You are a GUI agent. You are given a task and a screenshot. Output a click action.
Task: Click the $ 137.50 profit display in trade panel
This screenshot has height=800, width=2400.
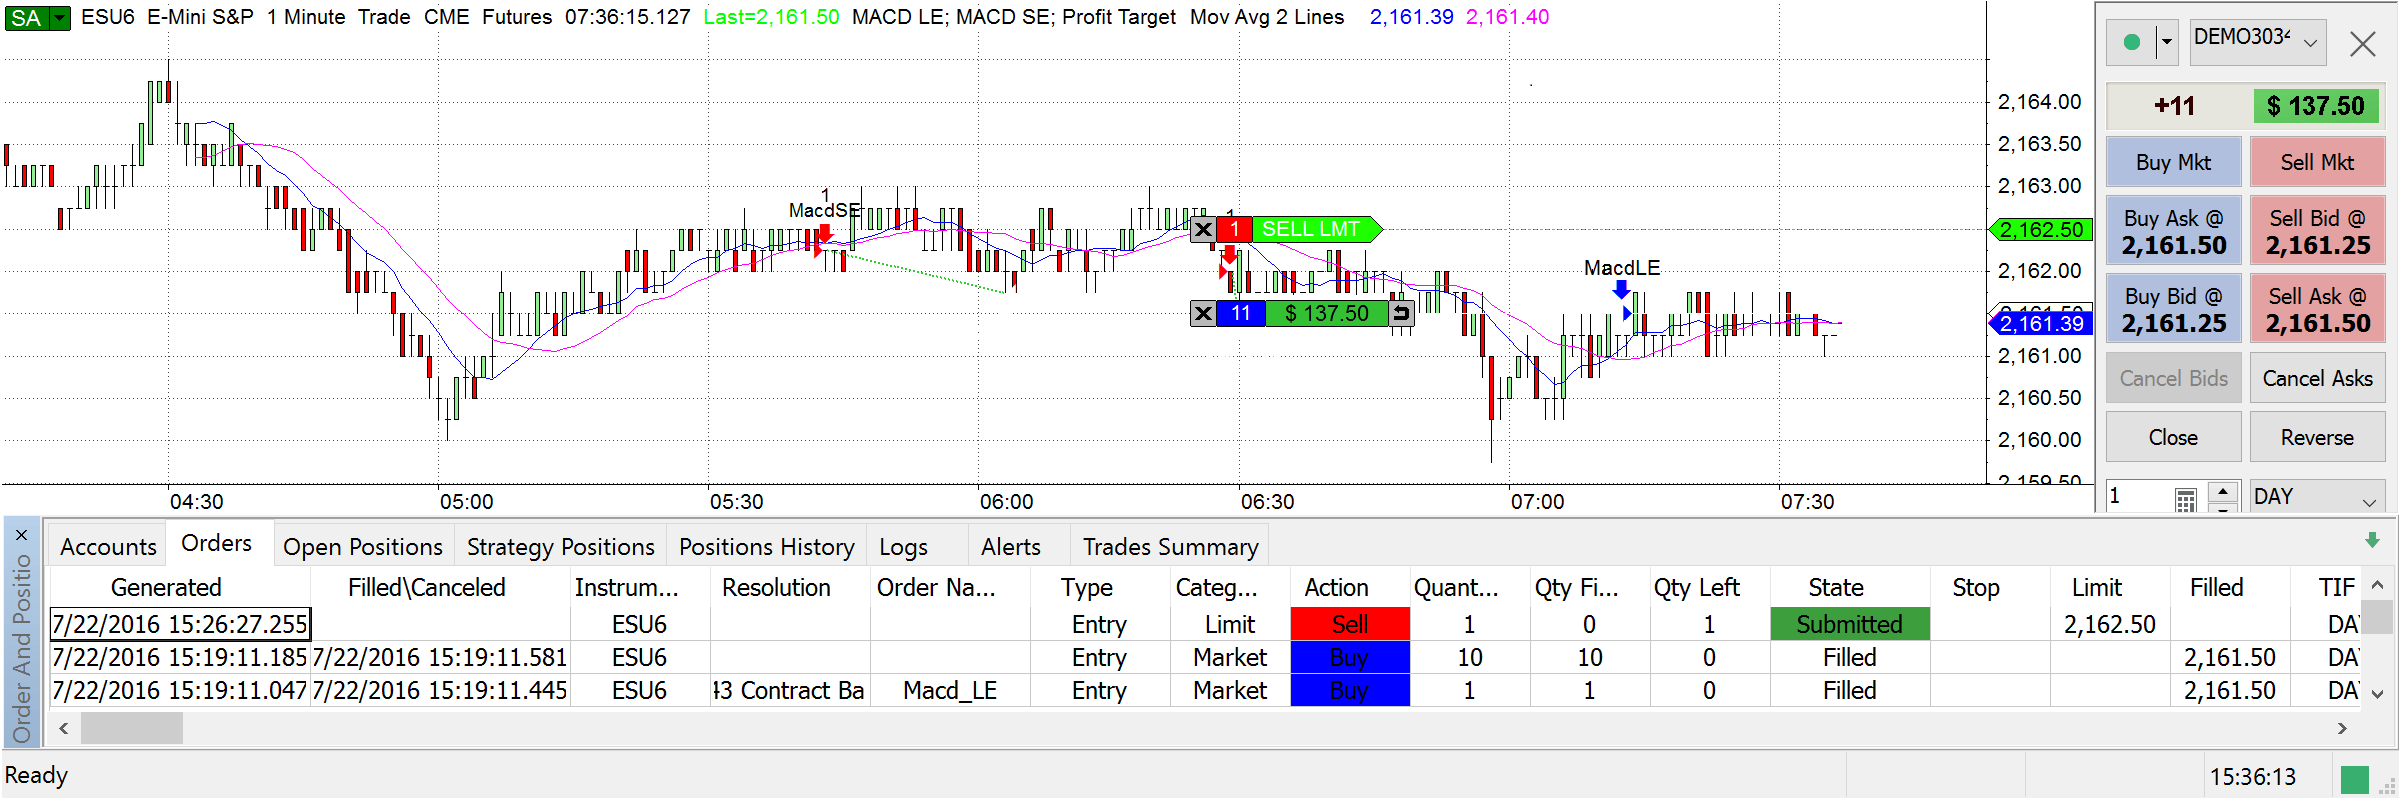[2315, 105]
